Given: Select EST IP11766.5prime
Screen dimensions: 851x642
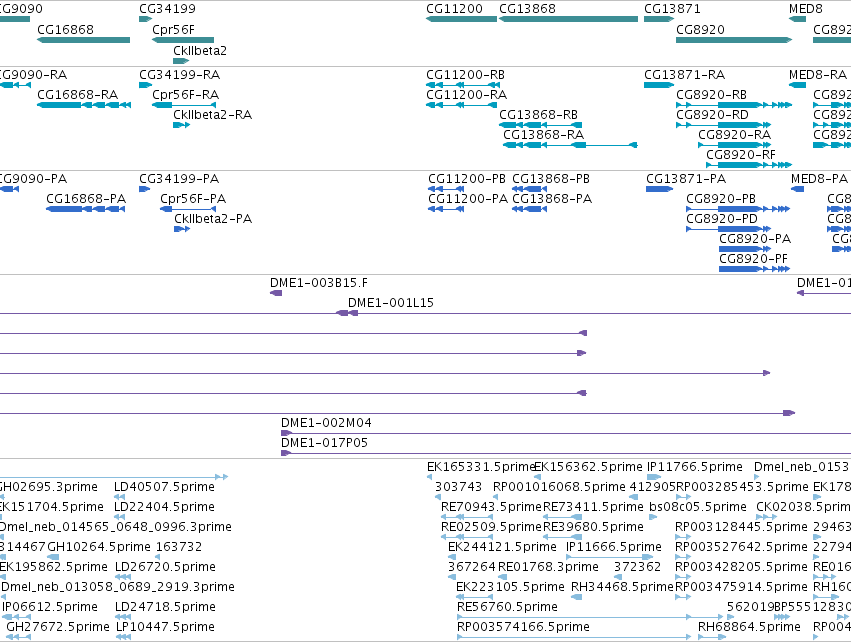Looking at the screenshot, I should (x=695, y=467).
